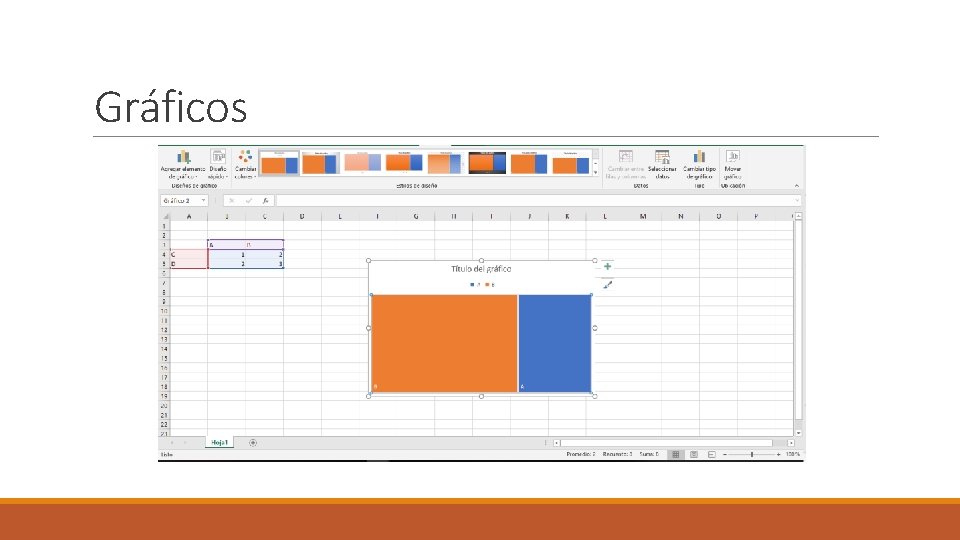Click the vertical scrollbar down arrow

pyautogui.click(x=798, y=433)
